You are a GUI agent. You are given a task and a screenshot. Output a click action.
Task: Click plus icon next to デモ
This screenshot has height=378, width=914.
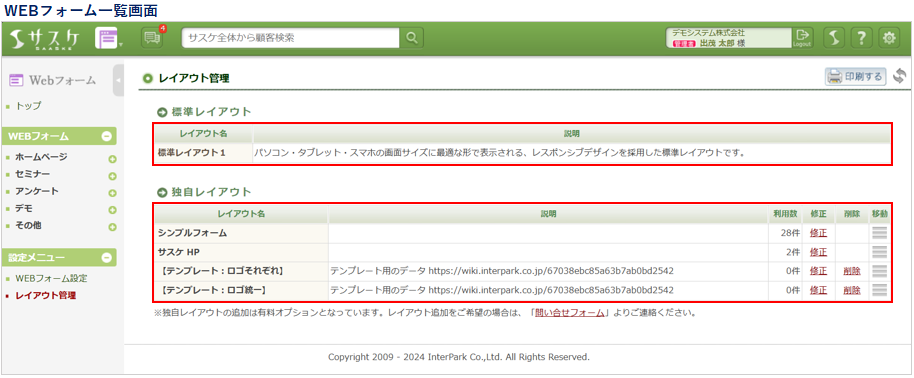point(113,210)
